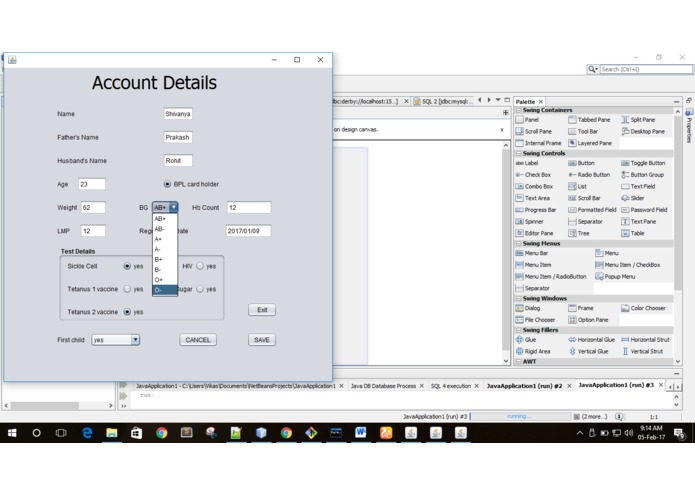Click the Weight input field
695x494 pixels.
click(93, 207)
